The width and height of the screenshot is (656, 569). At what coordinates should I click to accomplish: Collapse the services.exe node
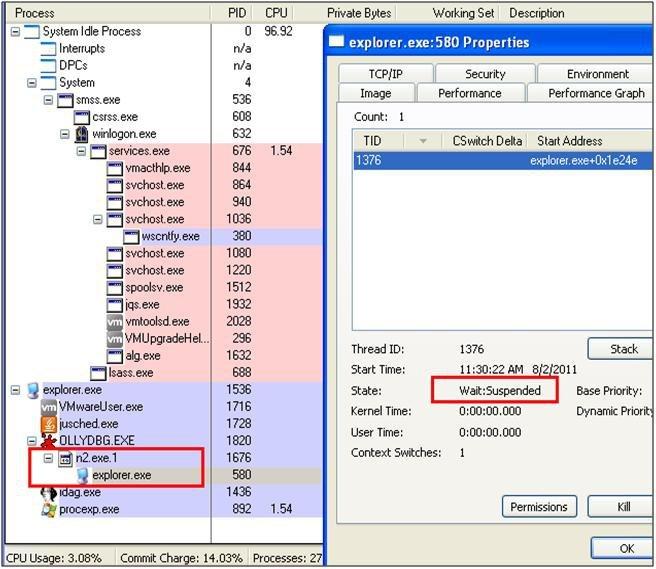click(81, 151)
